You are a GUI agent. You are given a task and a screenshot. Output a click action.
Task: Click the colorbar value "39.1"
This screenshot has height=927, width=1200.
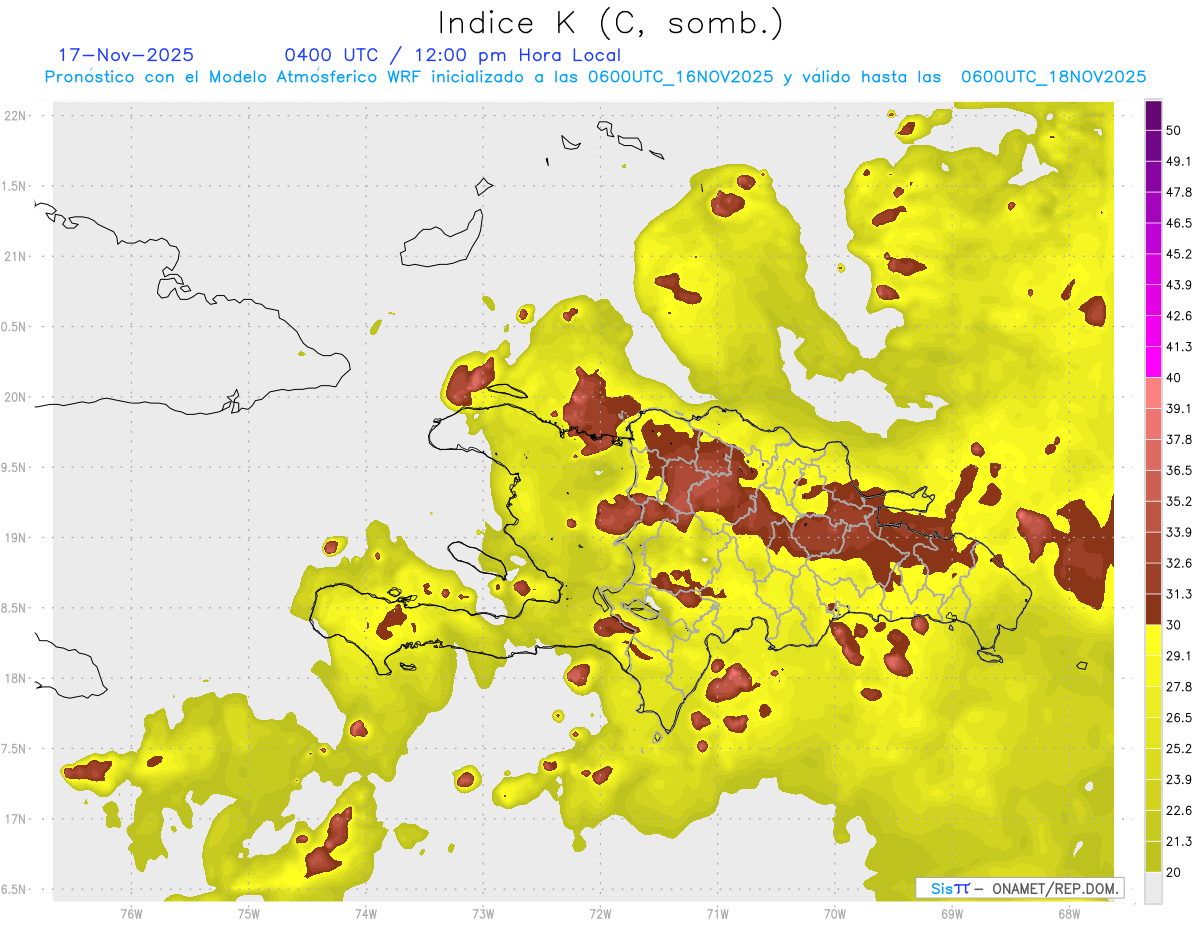pos(1179,408)
